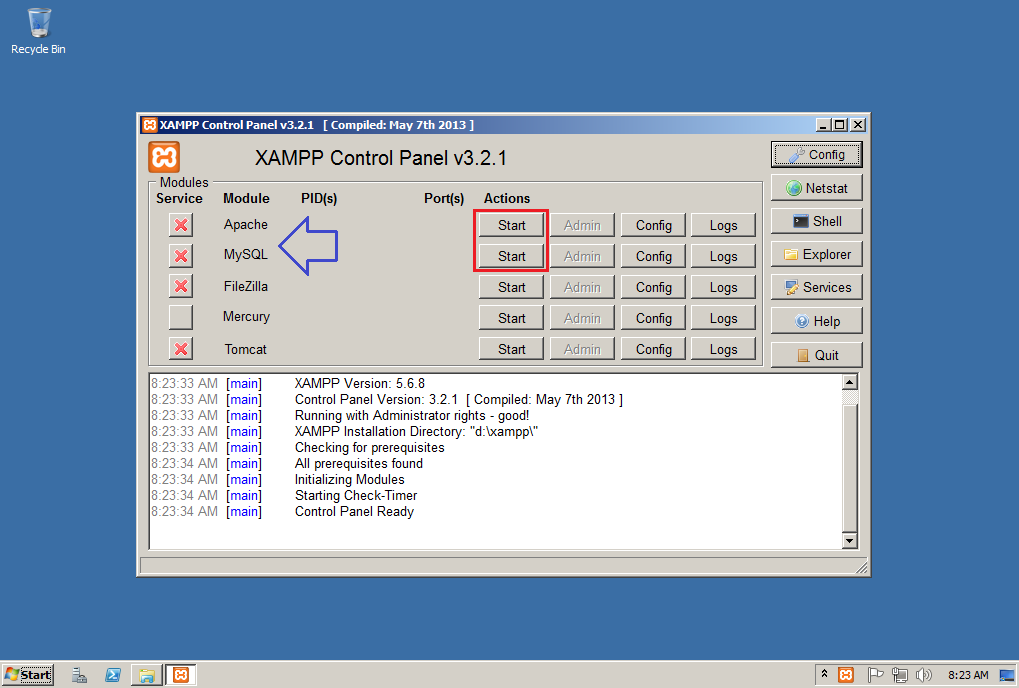Click the flag notification icon in the tray
1019x688 pixels.
coord(876,674)
